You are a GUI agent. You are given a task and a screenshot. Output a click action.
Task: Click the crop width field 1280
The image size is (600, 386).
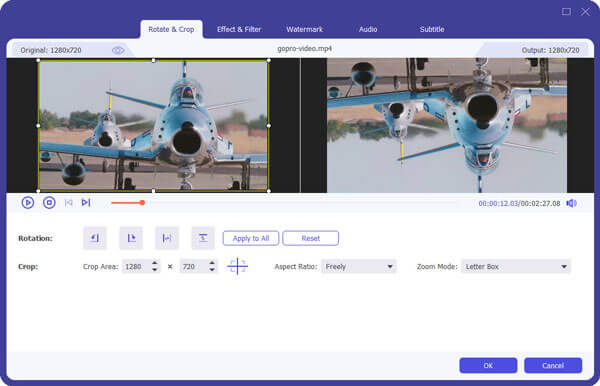pyautogui.click(x=136, y=267)
